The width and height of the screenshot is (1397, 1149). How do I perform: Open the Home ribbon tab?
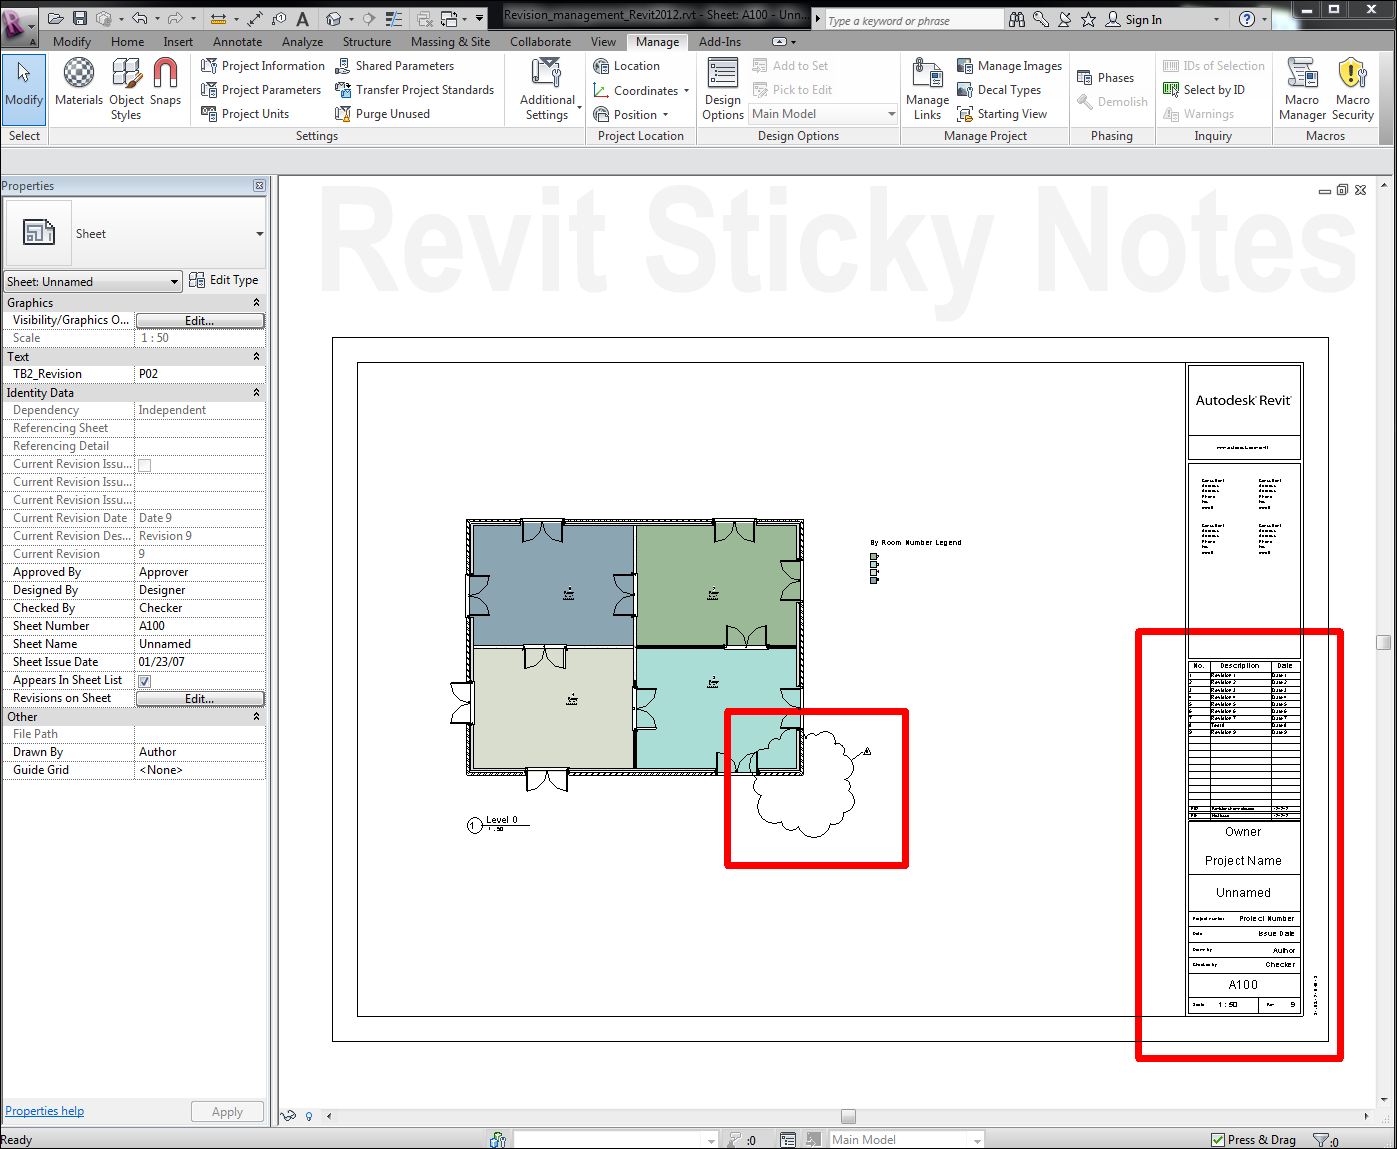127,42
